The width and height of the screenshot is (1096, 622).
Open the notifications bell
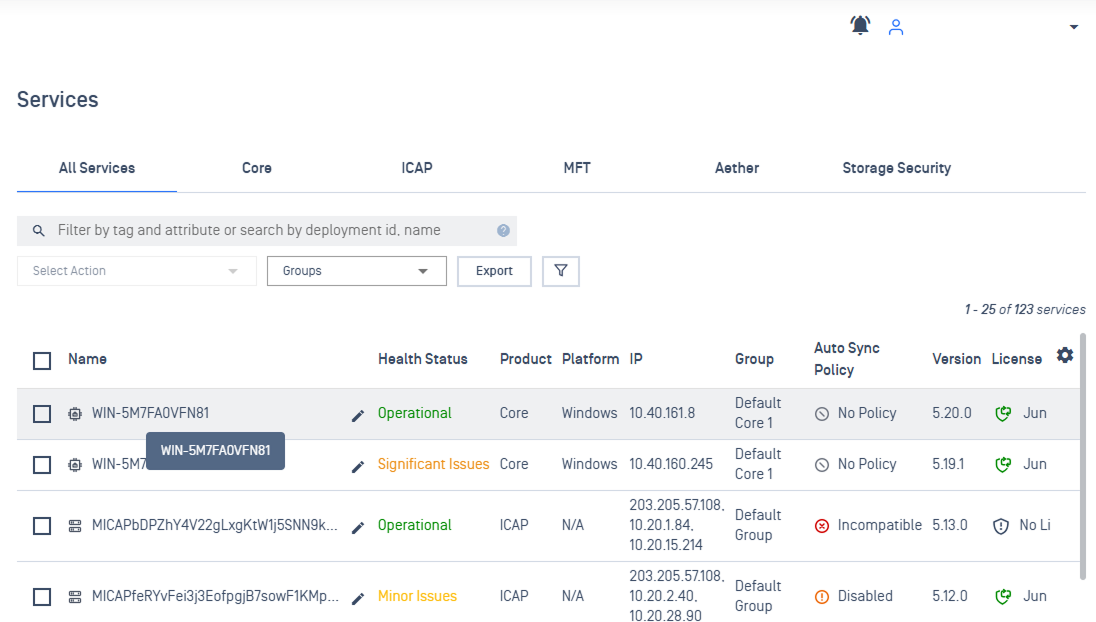pyautogui.click(x=860, y=26)
